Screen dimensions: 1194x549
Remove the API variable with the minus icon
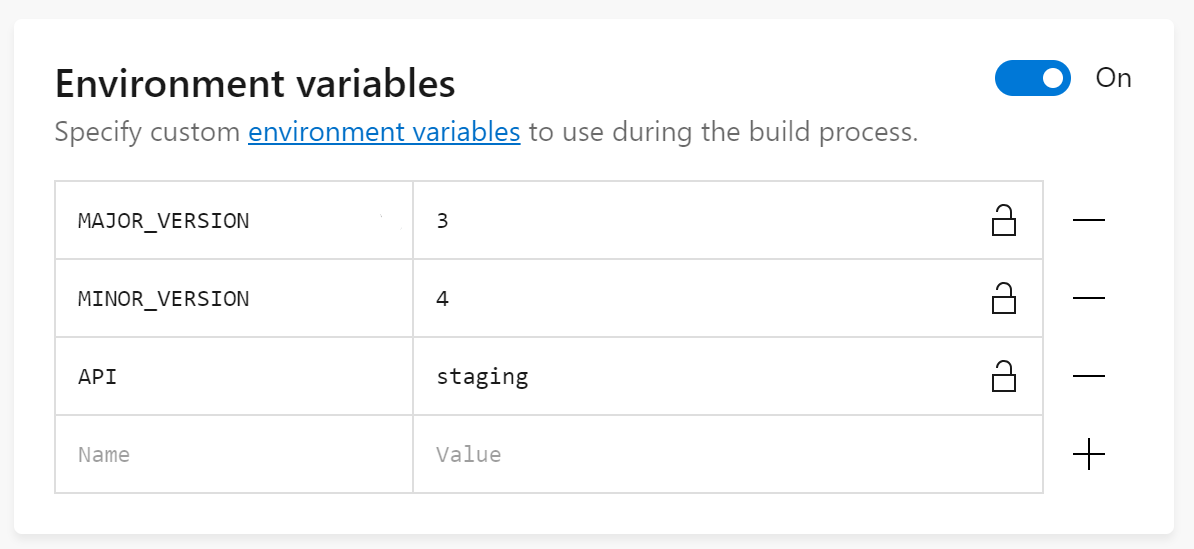(x=1088, y=376)
